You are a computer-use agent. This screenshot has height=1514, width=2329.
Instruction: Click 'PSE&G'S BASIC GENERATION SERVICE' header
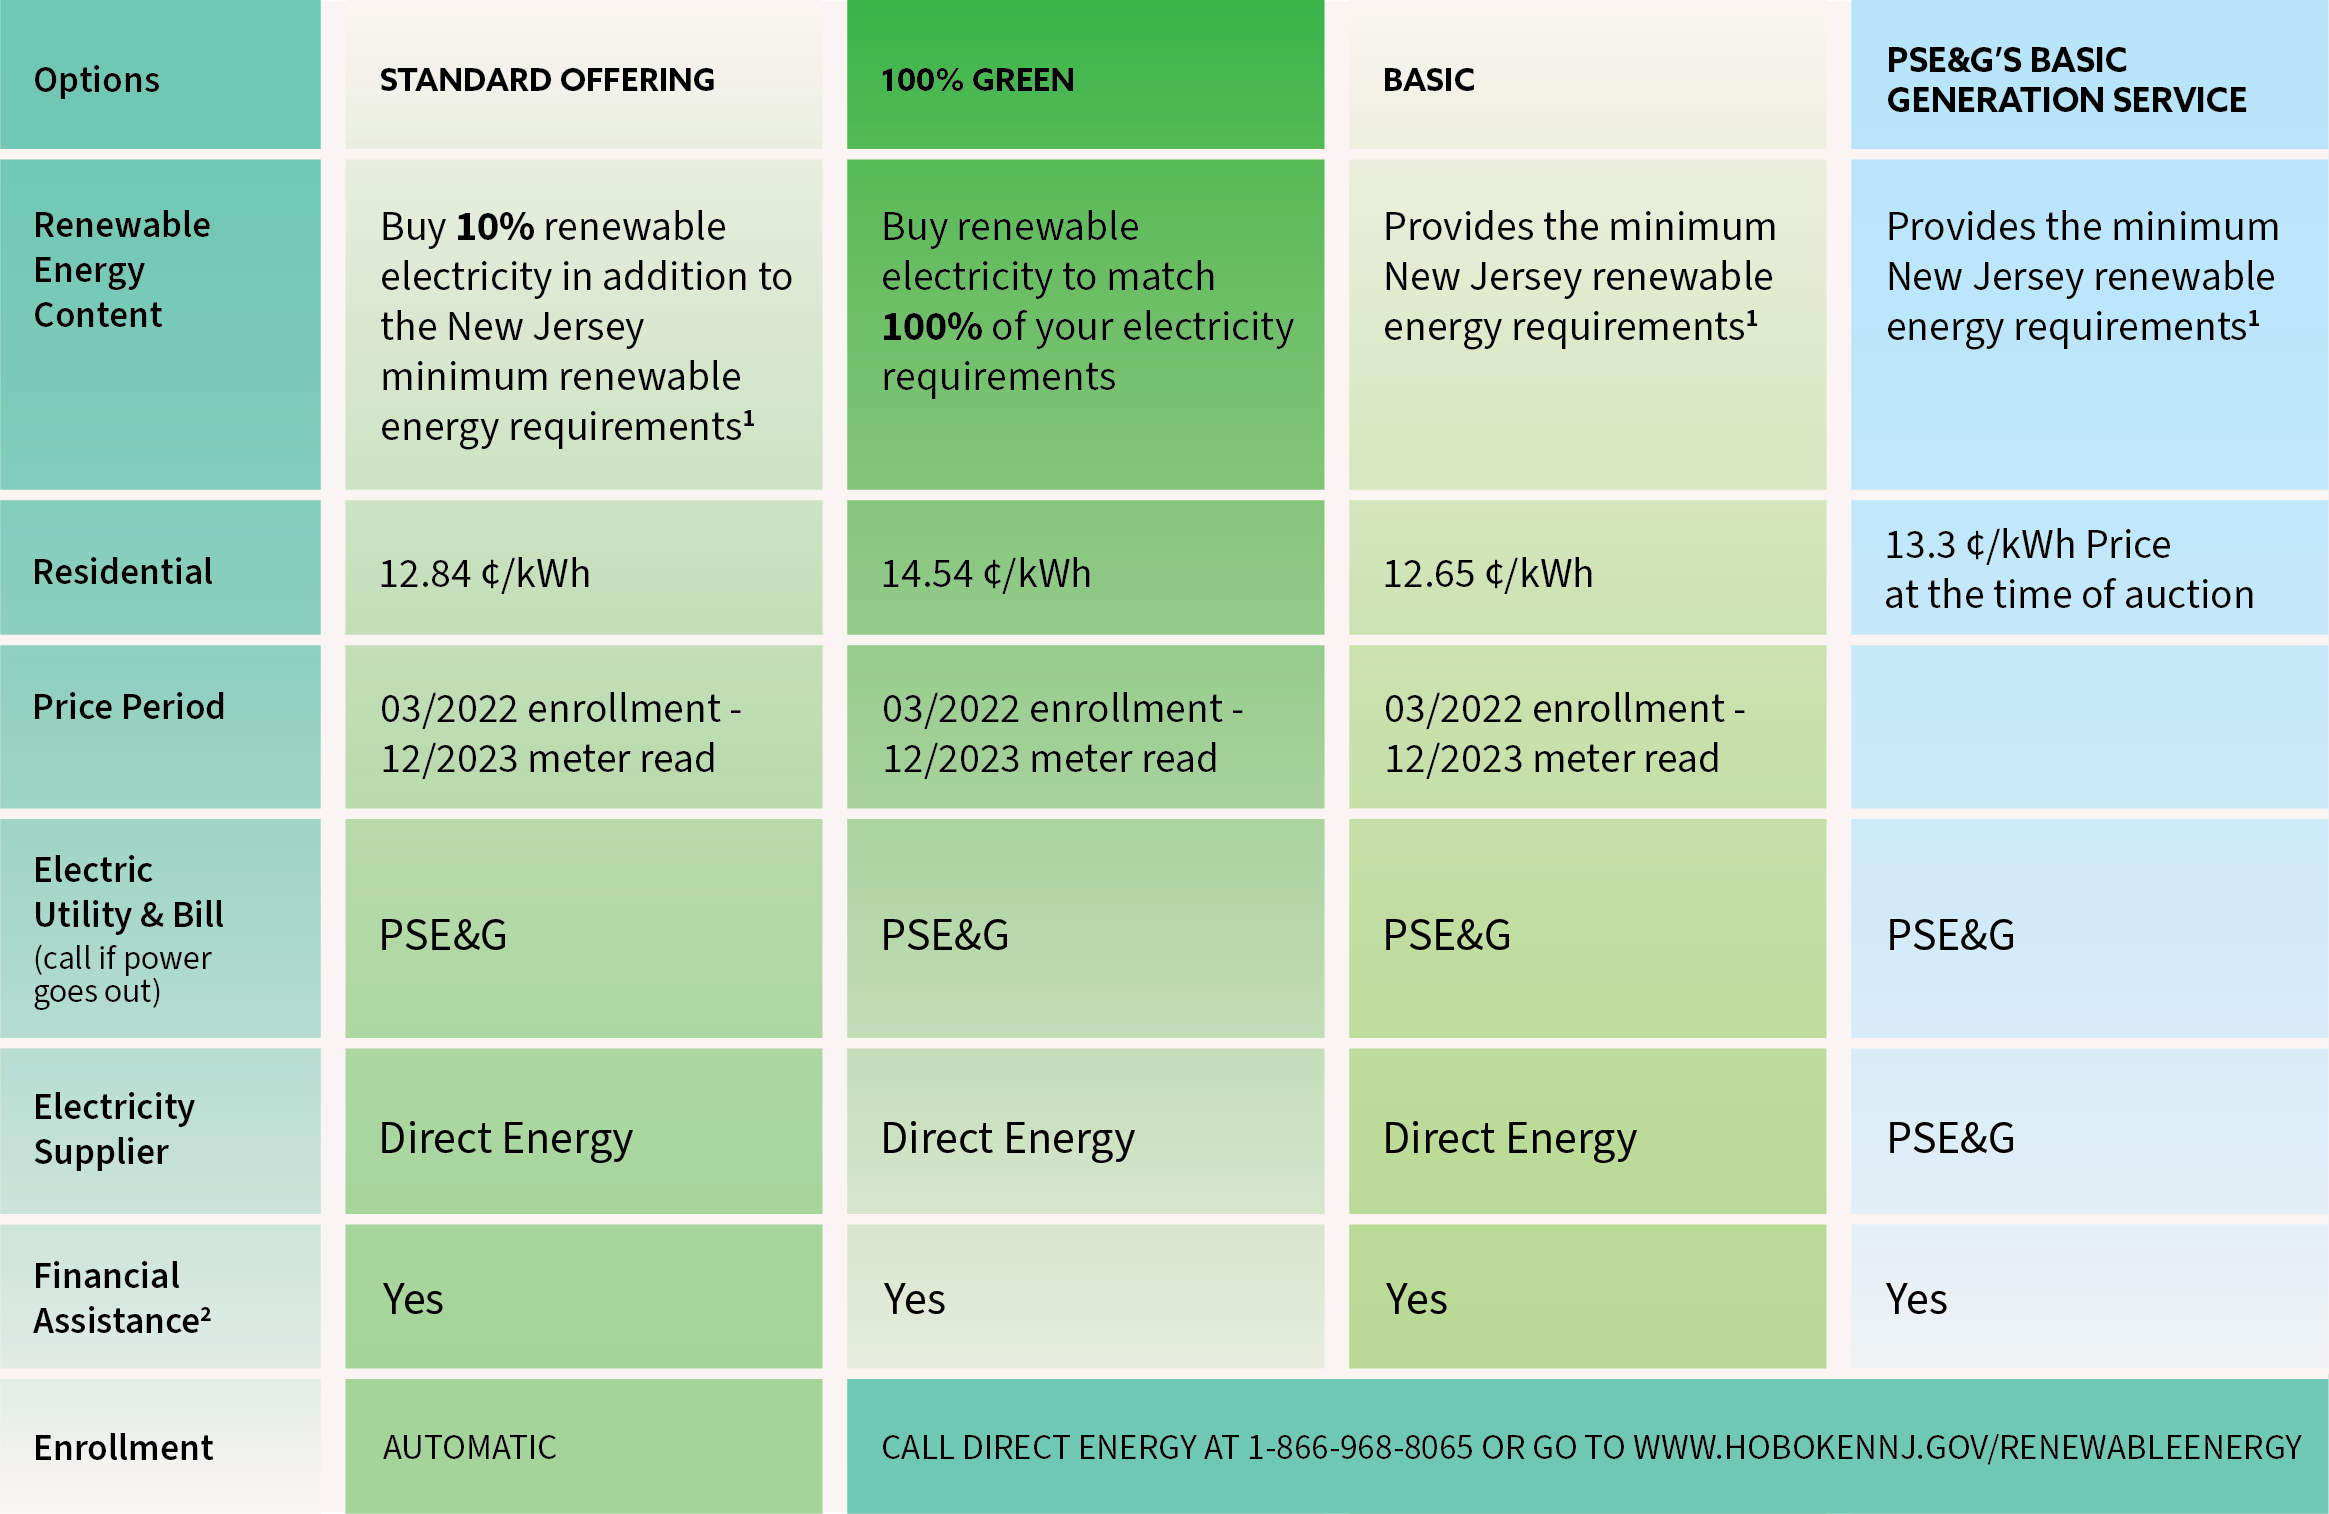2089,75
